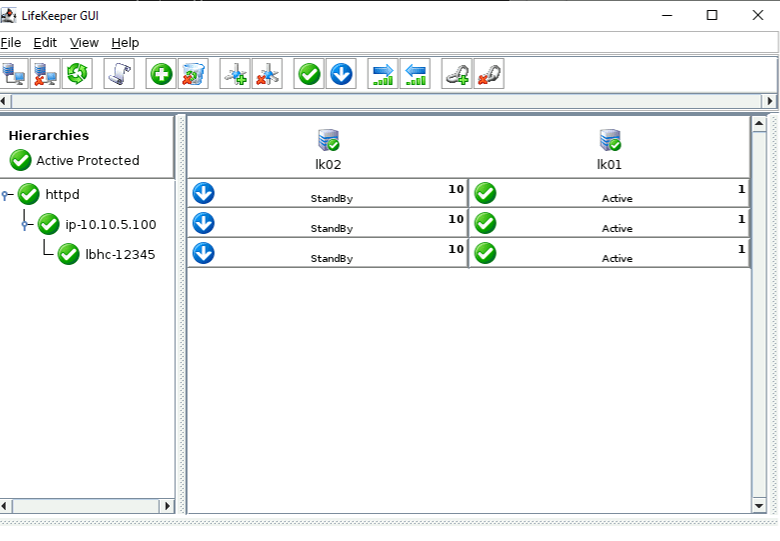
Task: Click the Add Dependency chain icon
Action: click(x=457, y=74)
